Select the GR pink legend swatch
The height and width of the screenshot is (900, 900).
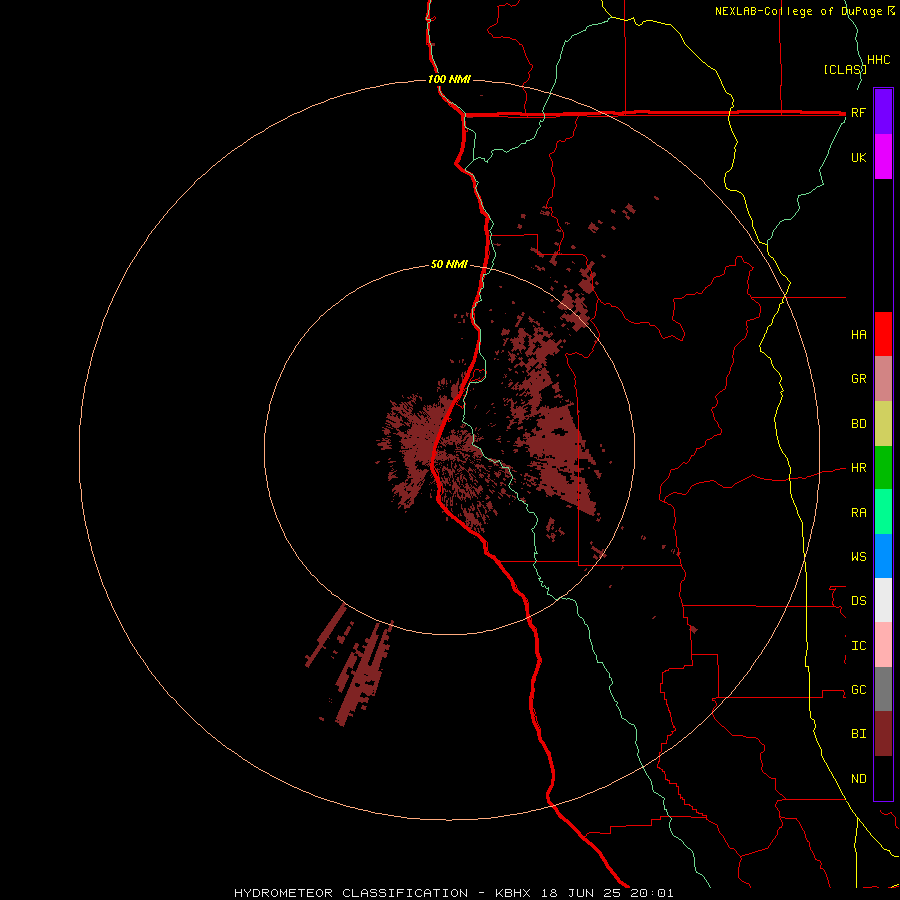tap(883, 378)
